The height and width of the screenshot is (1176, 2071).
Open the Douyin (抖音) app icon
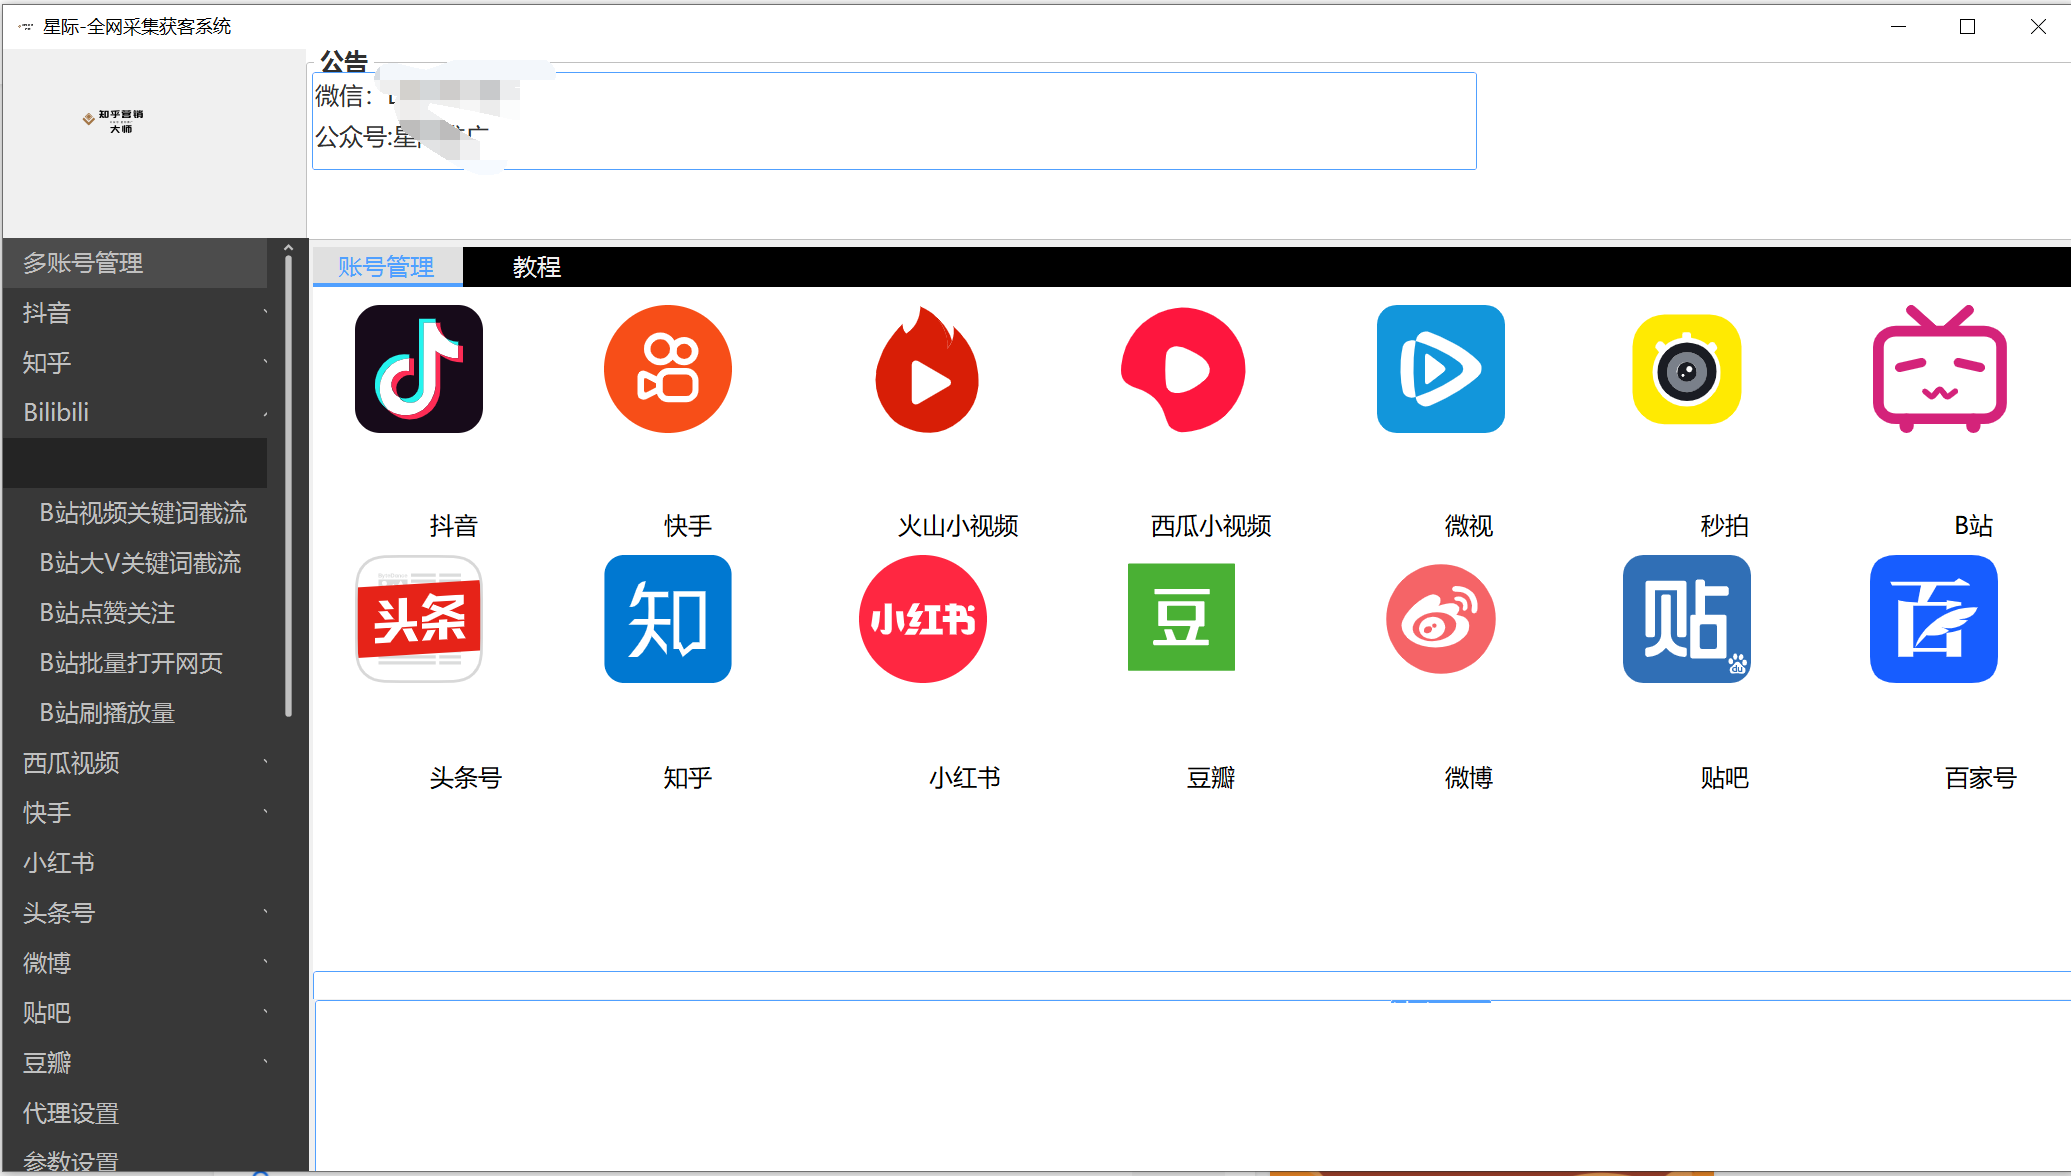418,369
